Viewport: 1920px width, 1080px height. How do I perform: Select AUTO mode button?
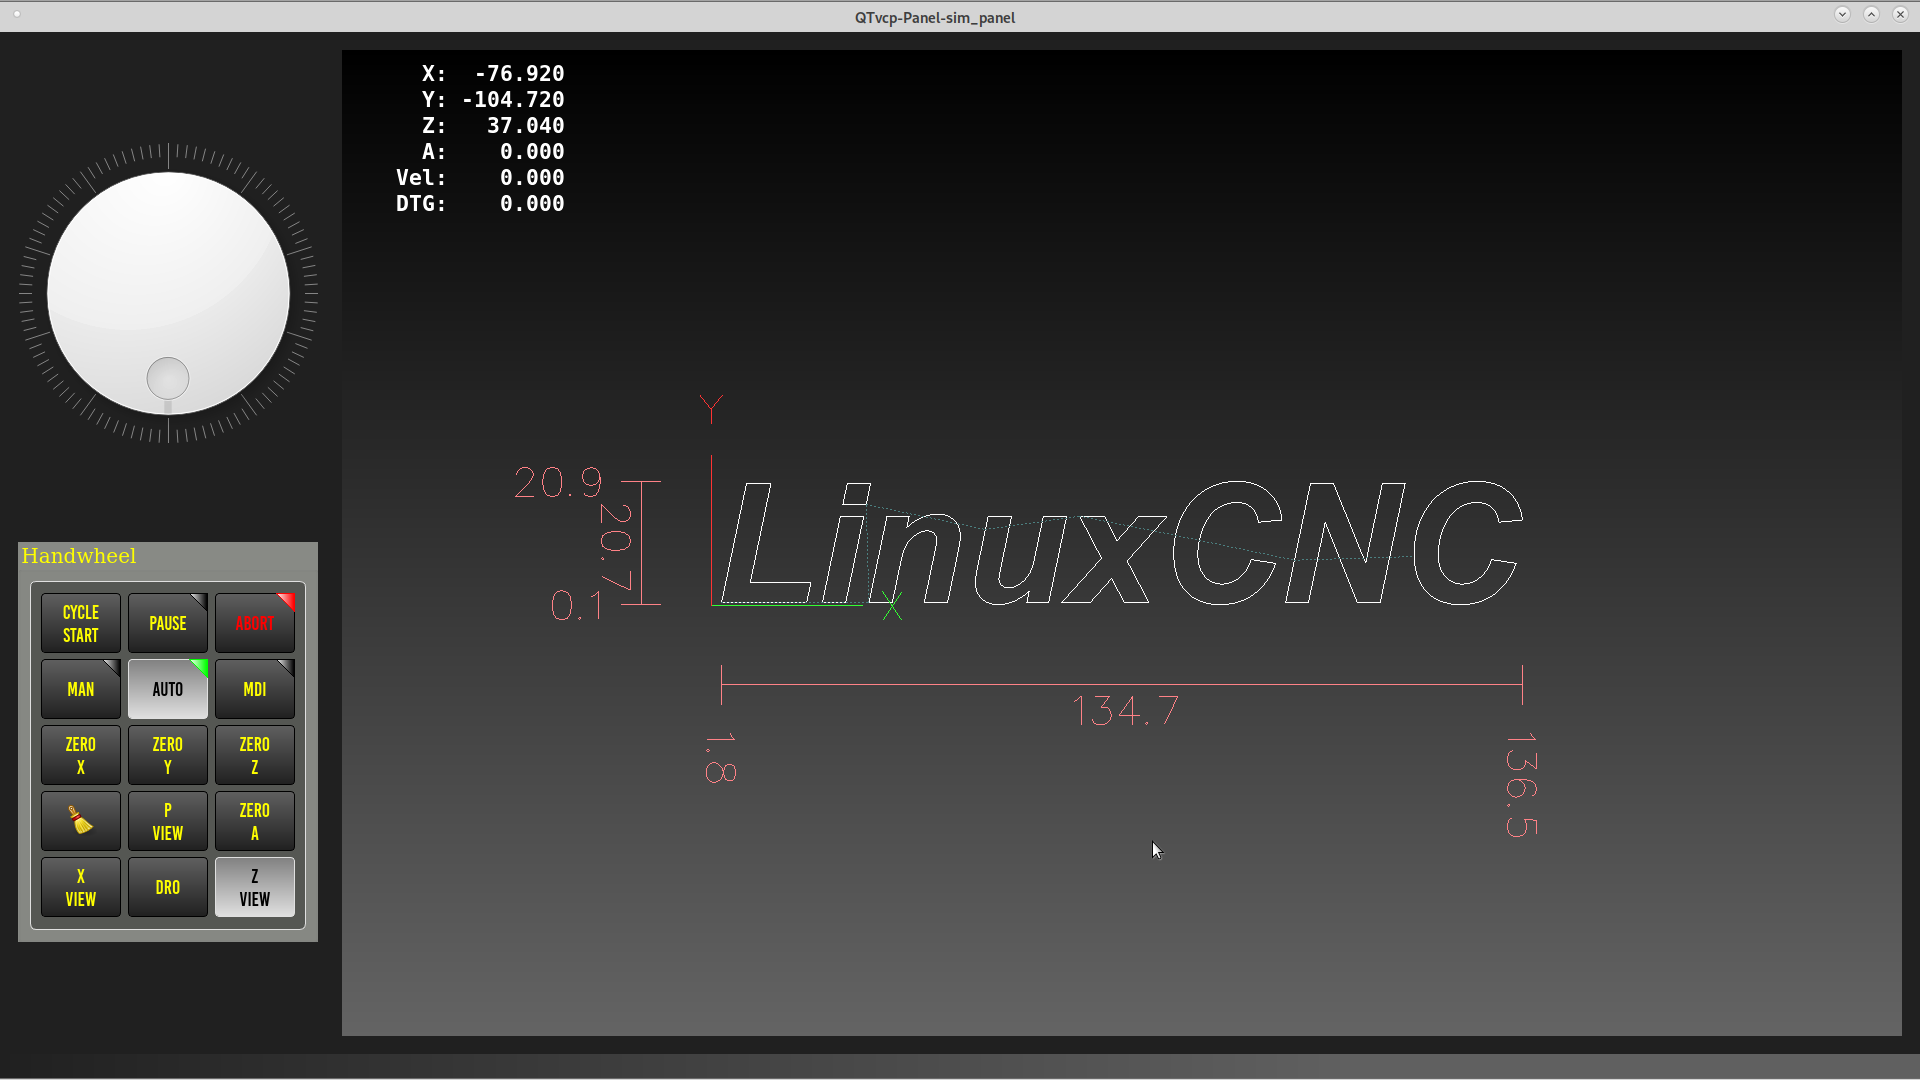[168, 689]
